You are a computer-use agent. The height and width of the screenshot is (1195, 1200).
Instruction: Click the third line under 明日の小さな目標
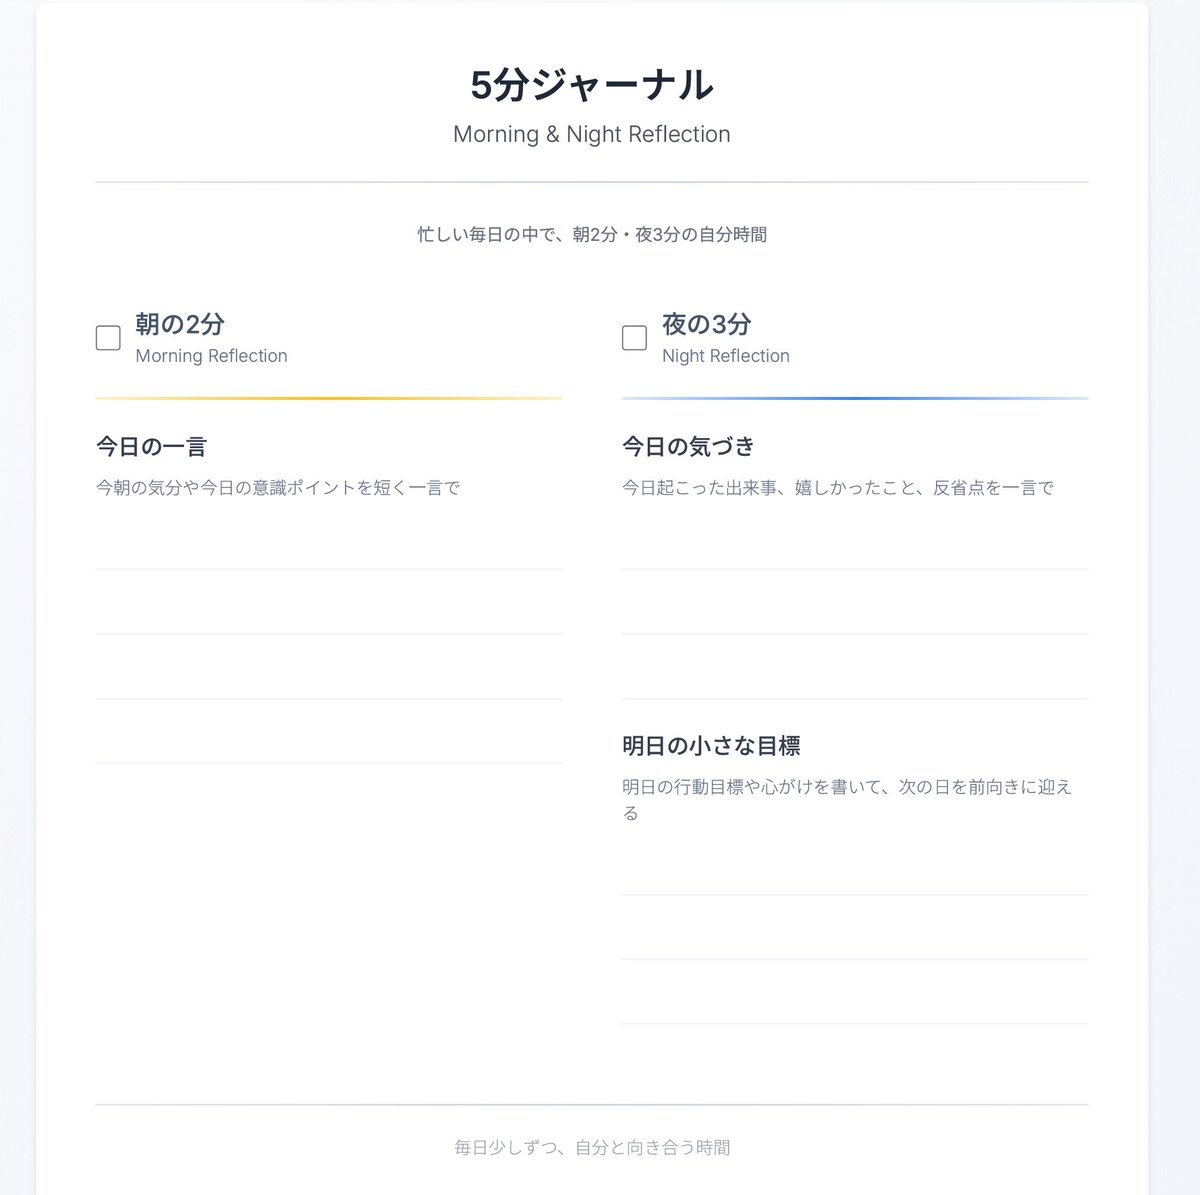855,992
